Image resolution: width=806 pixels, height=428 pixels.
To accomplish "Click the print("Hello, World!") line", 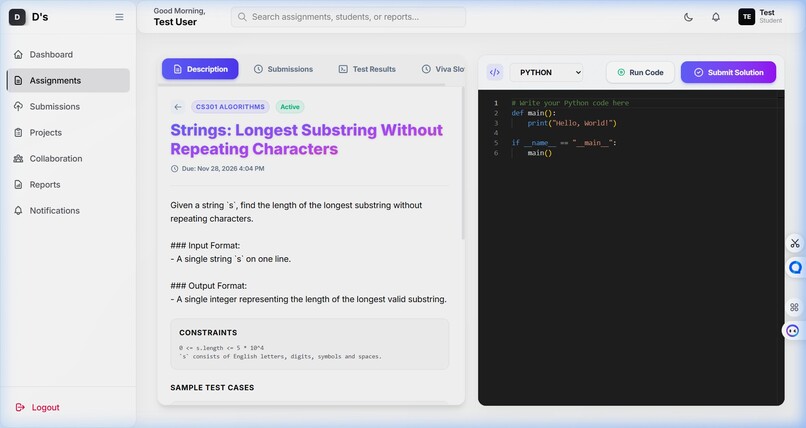I will (x=572, y=123).
